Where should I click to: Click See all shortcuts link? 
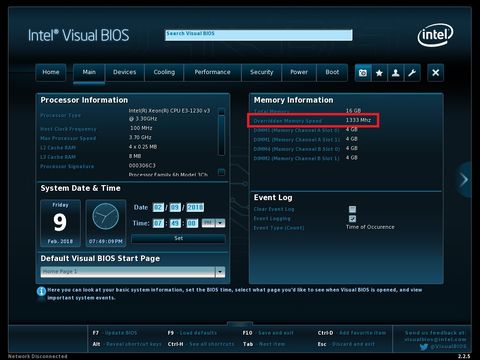pos(212,344)
